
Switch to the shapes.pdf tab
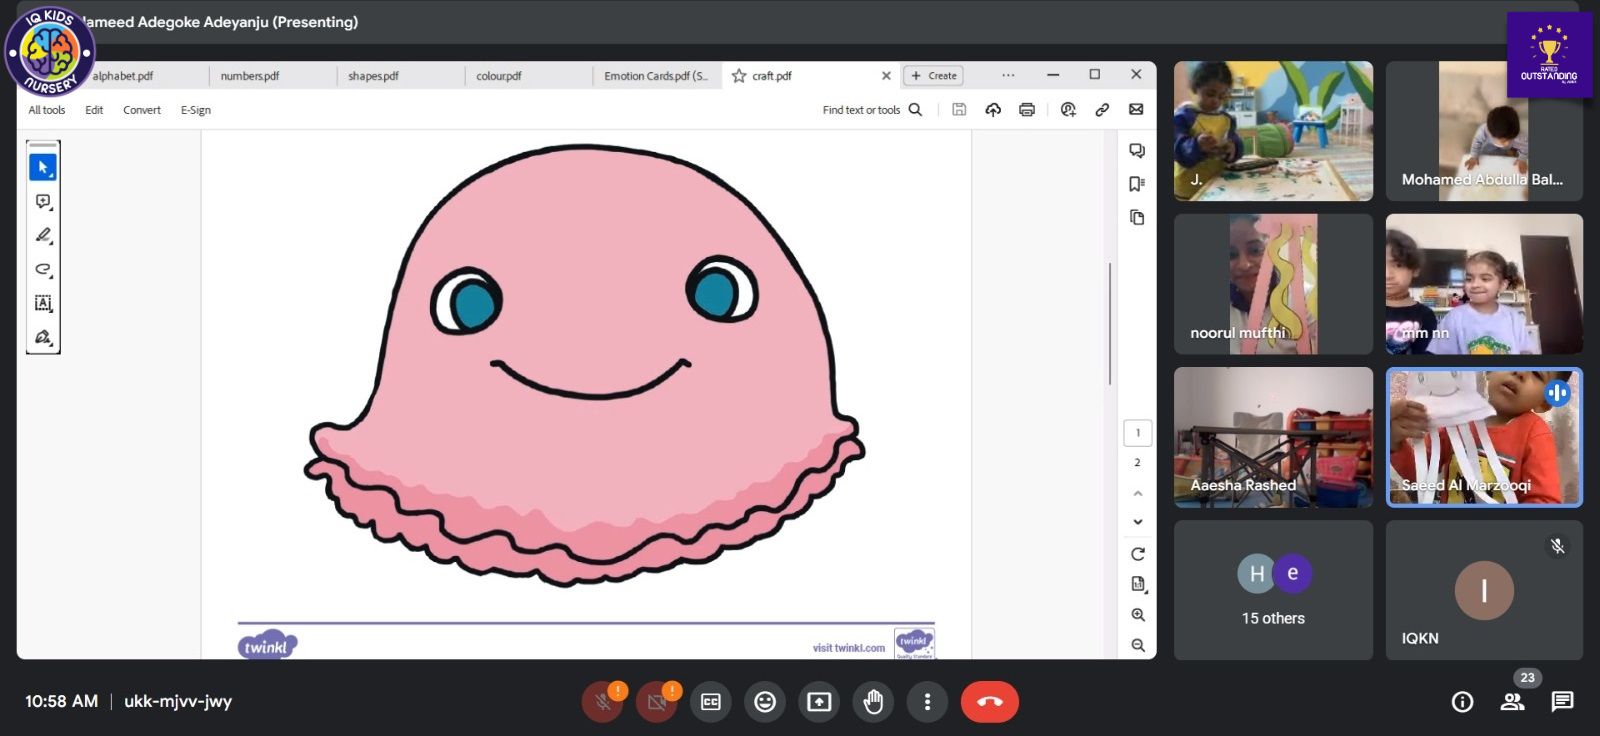pyautogui.click(x=373, y=76)
